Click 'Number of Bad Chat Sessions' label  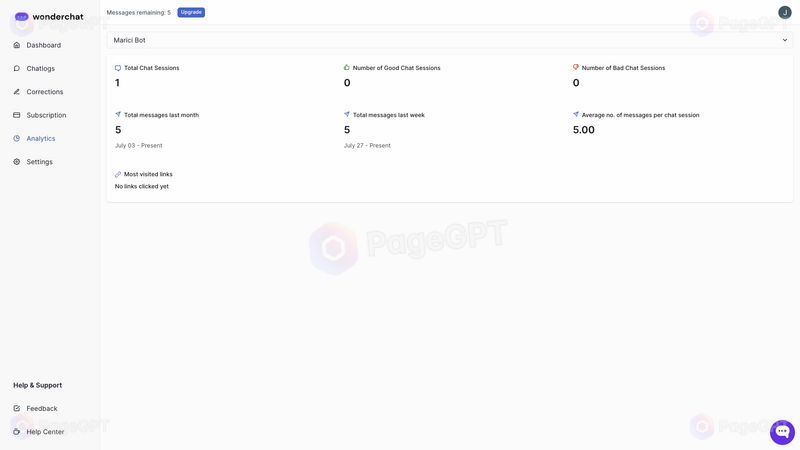click(x=623, y=68)
